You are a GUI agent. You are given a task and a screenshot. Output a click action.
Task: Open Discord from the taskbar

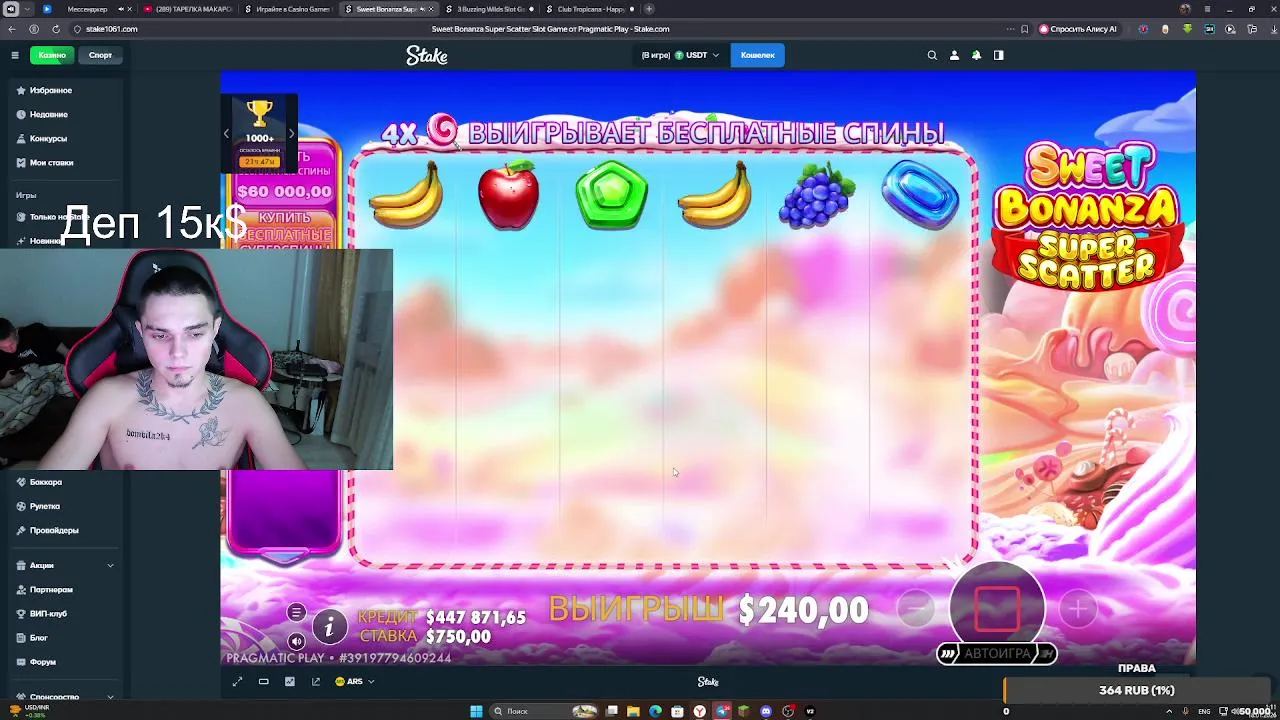(766, 711)
